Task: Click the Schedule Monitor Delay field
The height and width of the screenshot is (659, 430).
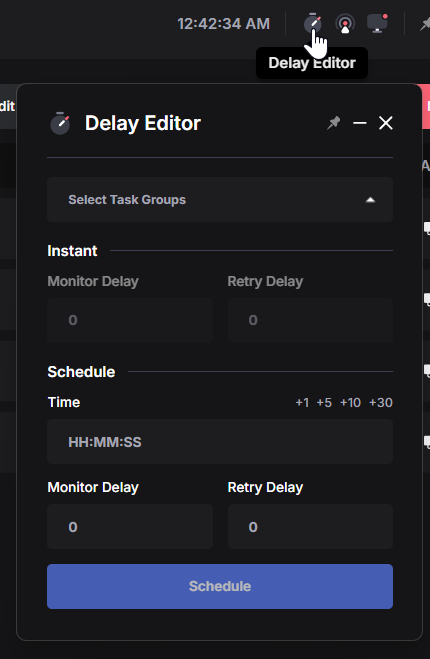Action: [130, 527]
